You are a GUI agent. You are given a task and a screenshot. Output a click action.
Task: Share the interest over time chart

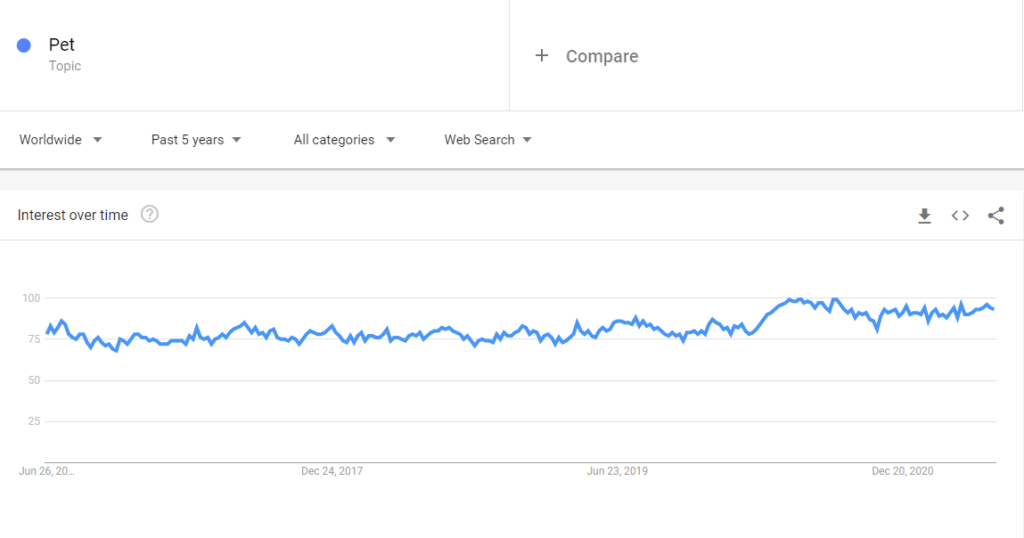996,215
